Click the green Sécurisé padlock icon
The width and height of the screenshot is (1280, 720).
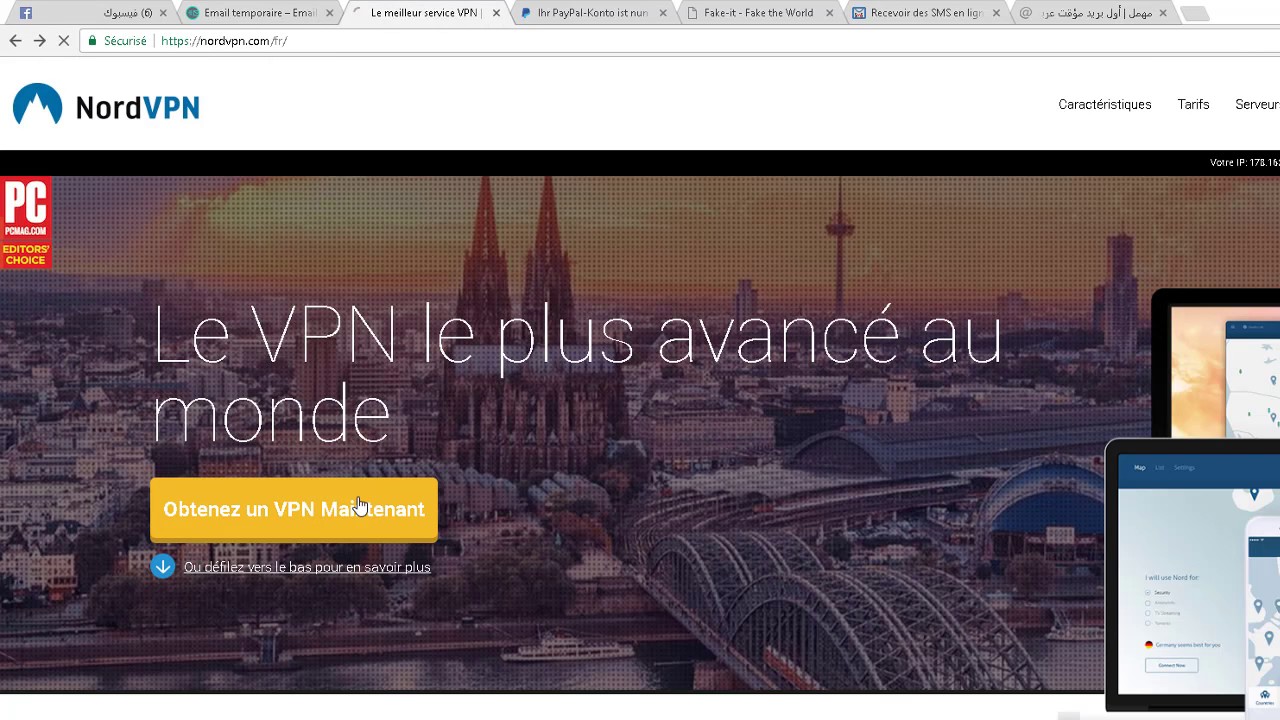[x=93, y=41]
